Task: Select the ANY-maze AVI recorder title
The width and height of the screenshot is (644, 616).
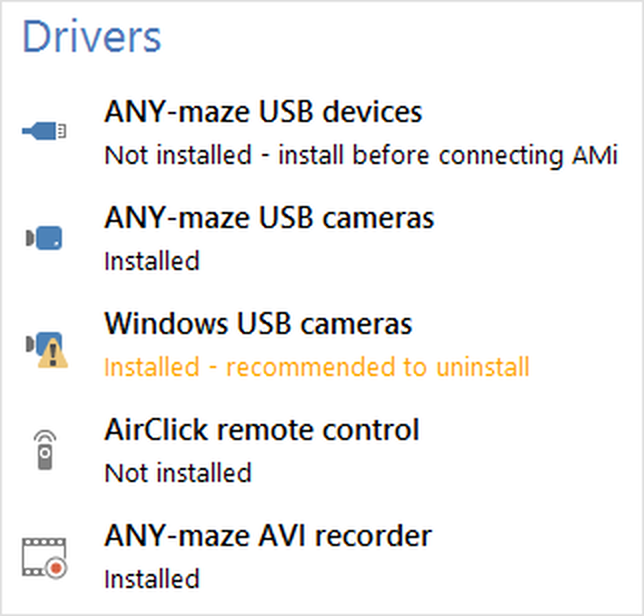Action: (x=268, y=536)
